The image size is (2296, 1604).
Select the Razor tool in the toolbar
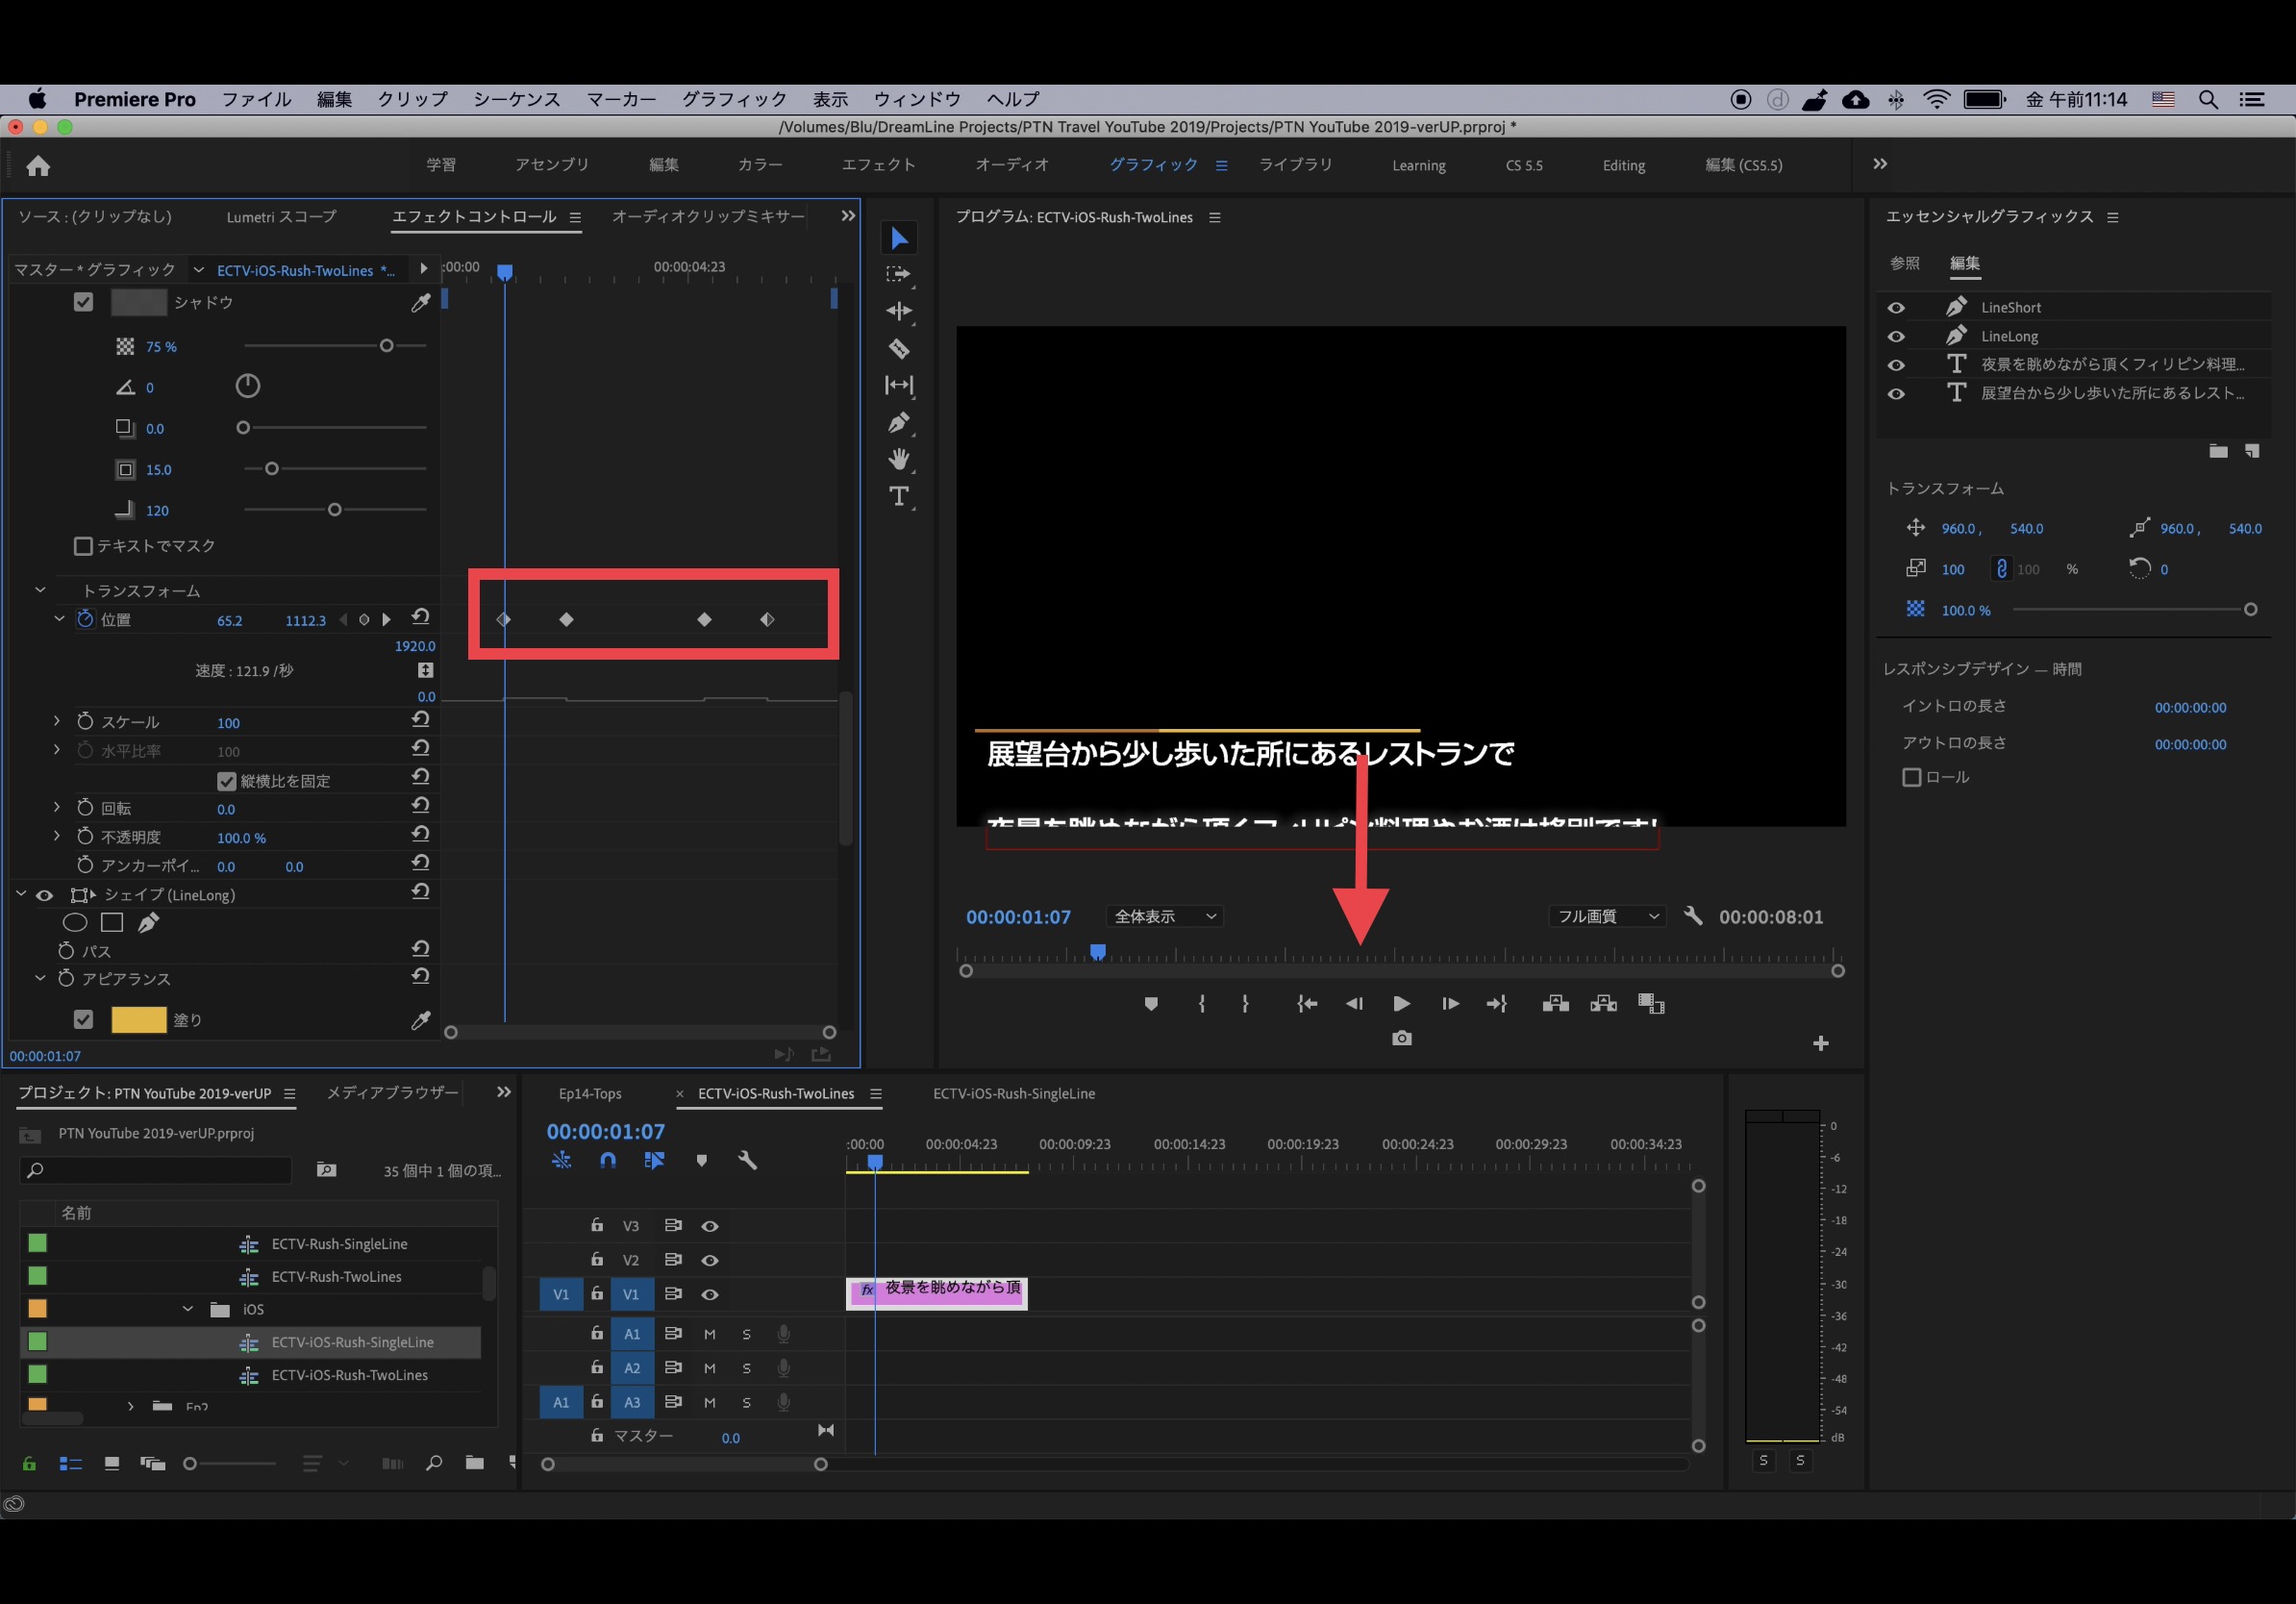899,349
